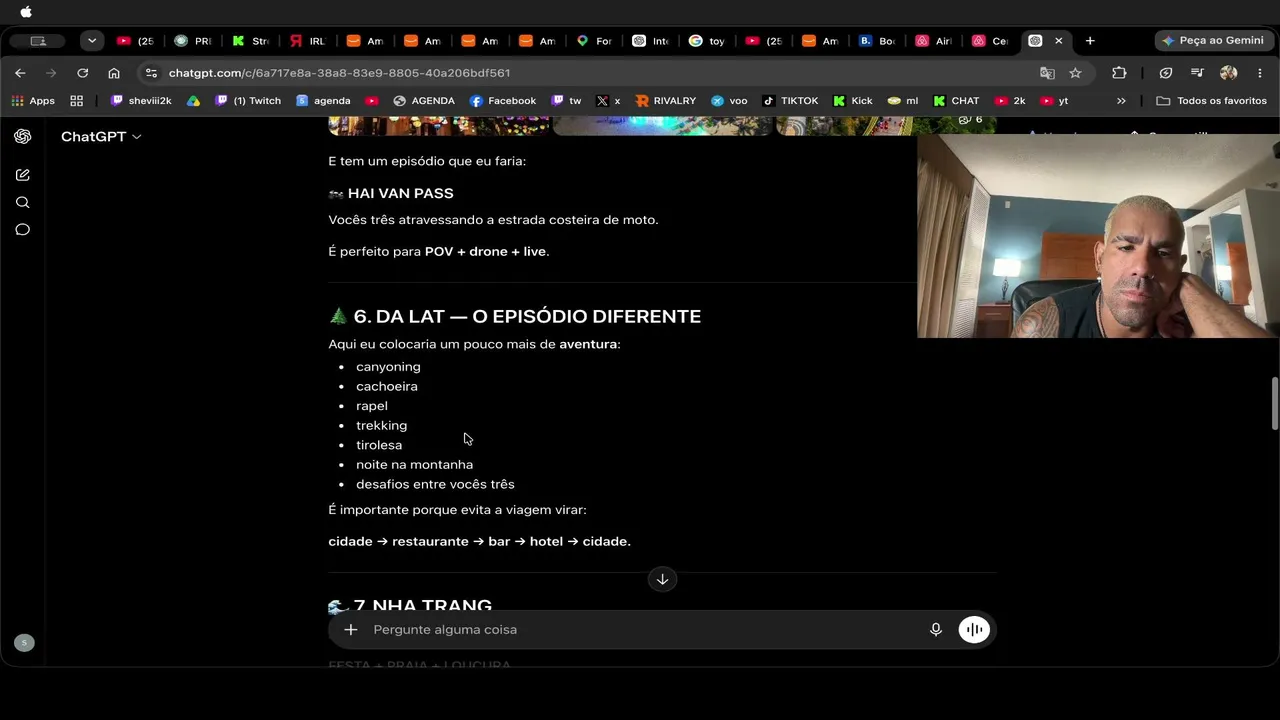Image resolution: width=1280 pixels, height=720 pixels.
Task: Open the tab groups grid icon in the bookmarks bar
Action: coord(77,101)
